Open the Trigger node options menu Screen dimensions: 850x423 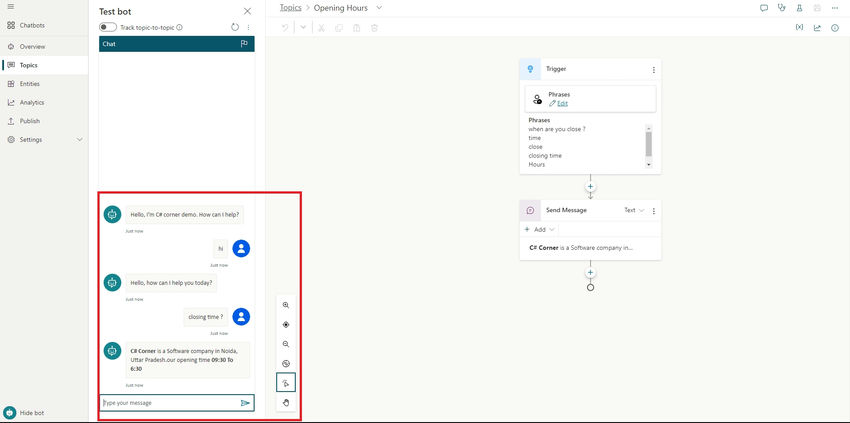point(654,70)
